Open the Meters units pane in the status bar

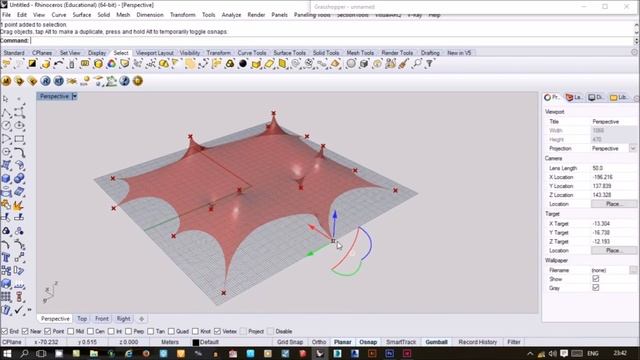(170, 342)
